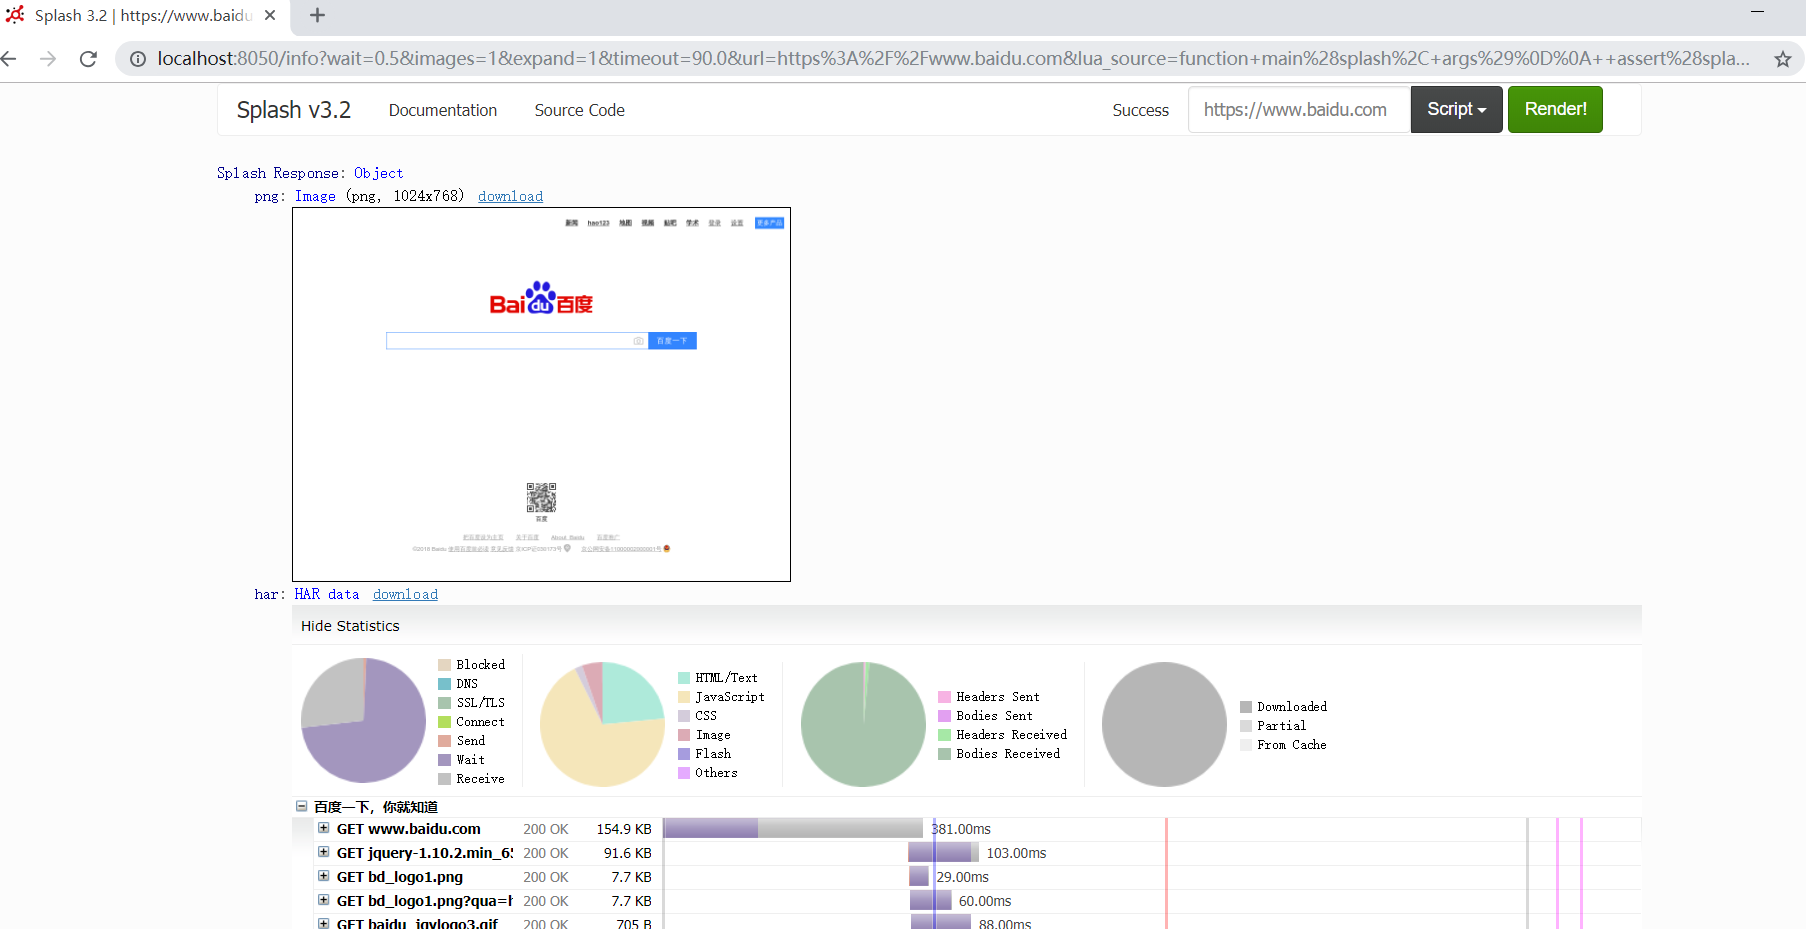Close the Splash 3.2 tab
1806x929 pixels.
coord(270,15)
